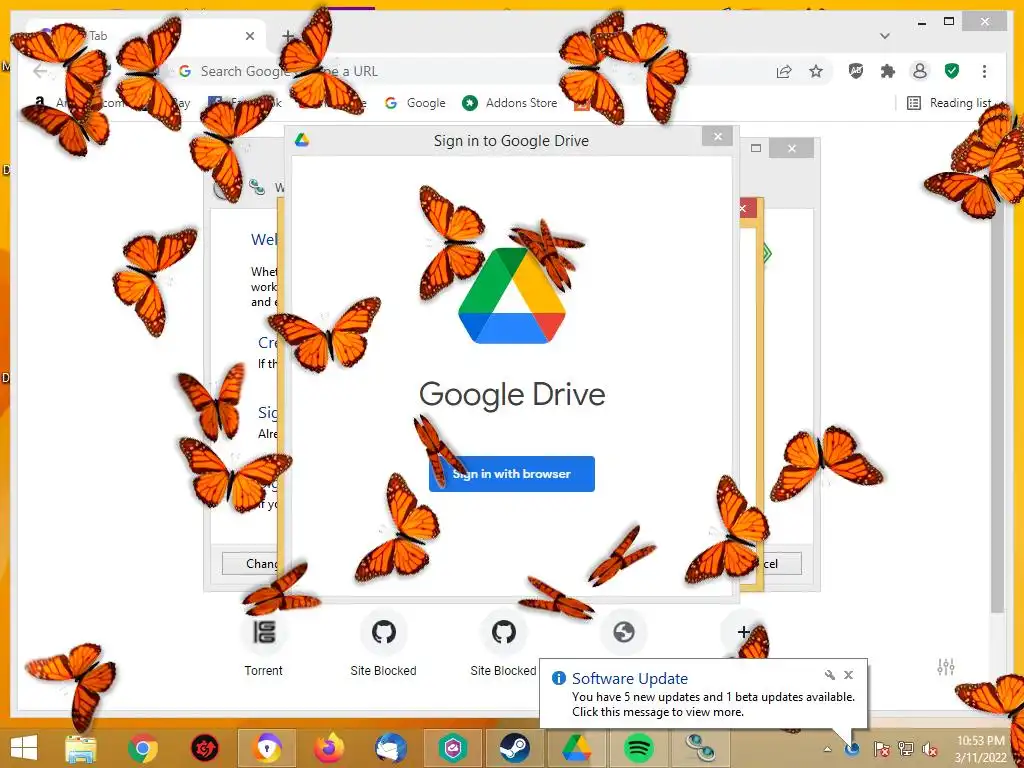Open the Windows Start button
The image size is (1024, 768).
pyautogui.click(x=24, y=747)
